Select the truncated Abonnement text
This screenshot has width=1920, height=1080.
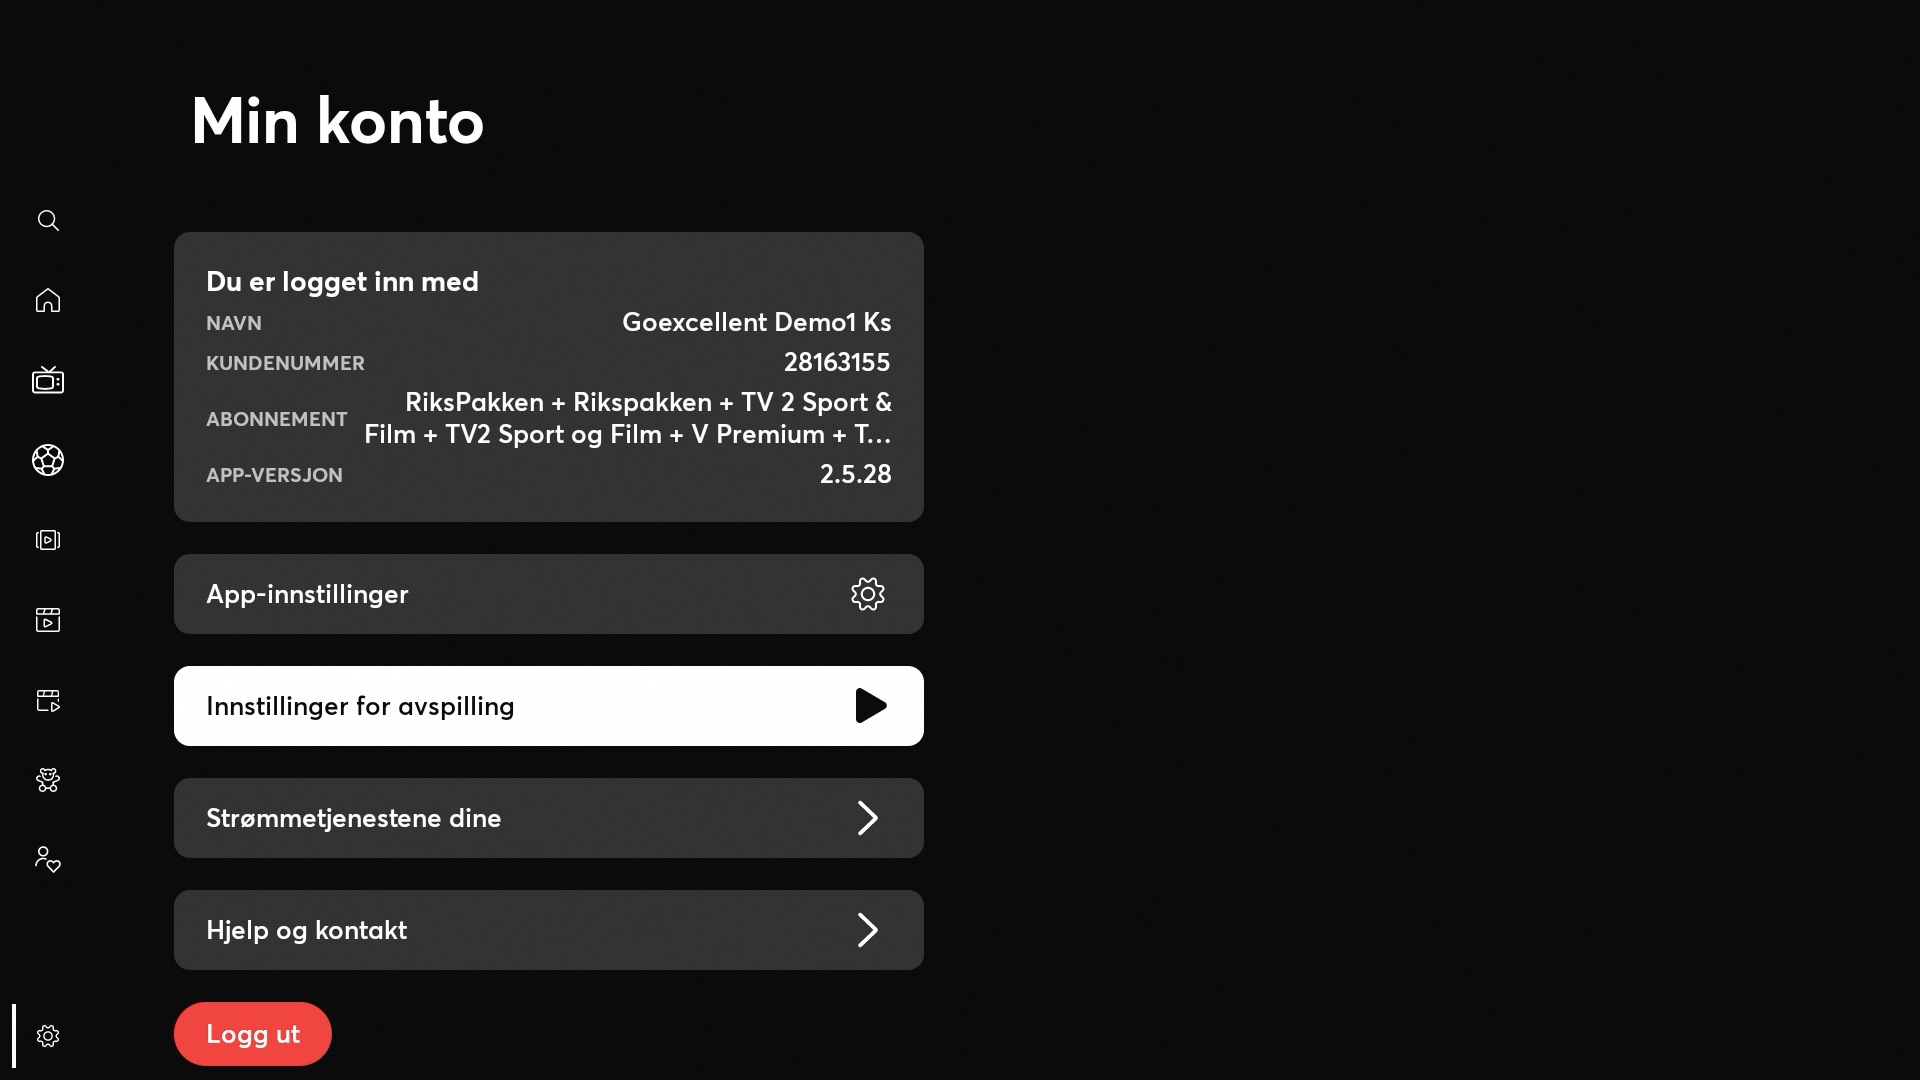coord(628,418)
